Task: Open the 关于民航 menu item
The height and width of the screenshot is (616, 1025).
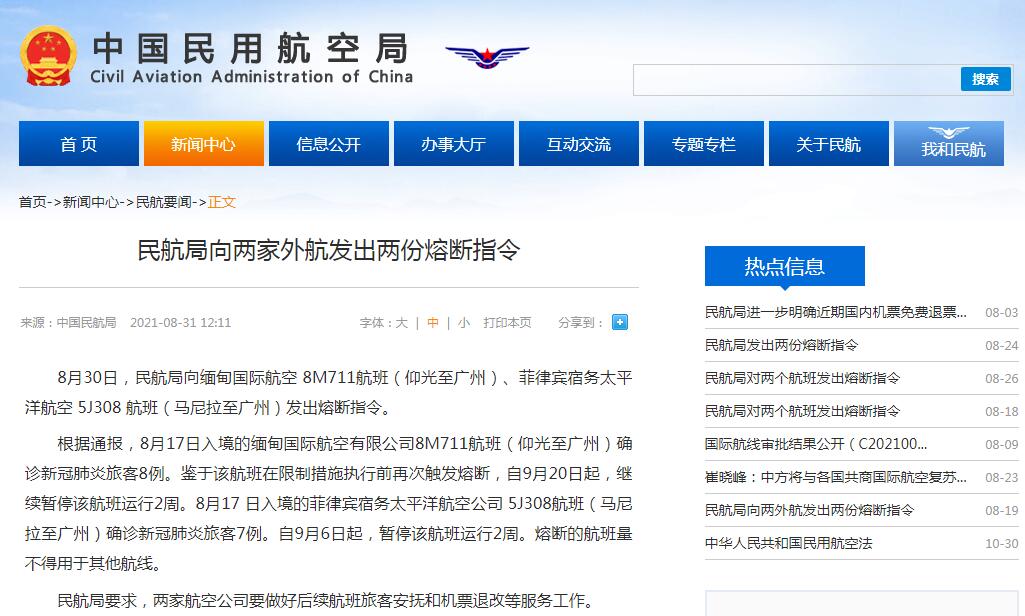Action: point(828,144)
